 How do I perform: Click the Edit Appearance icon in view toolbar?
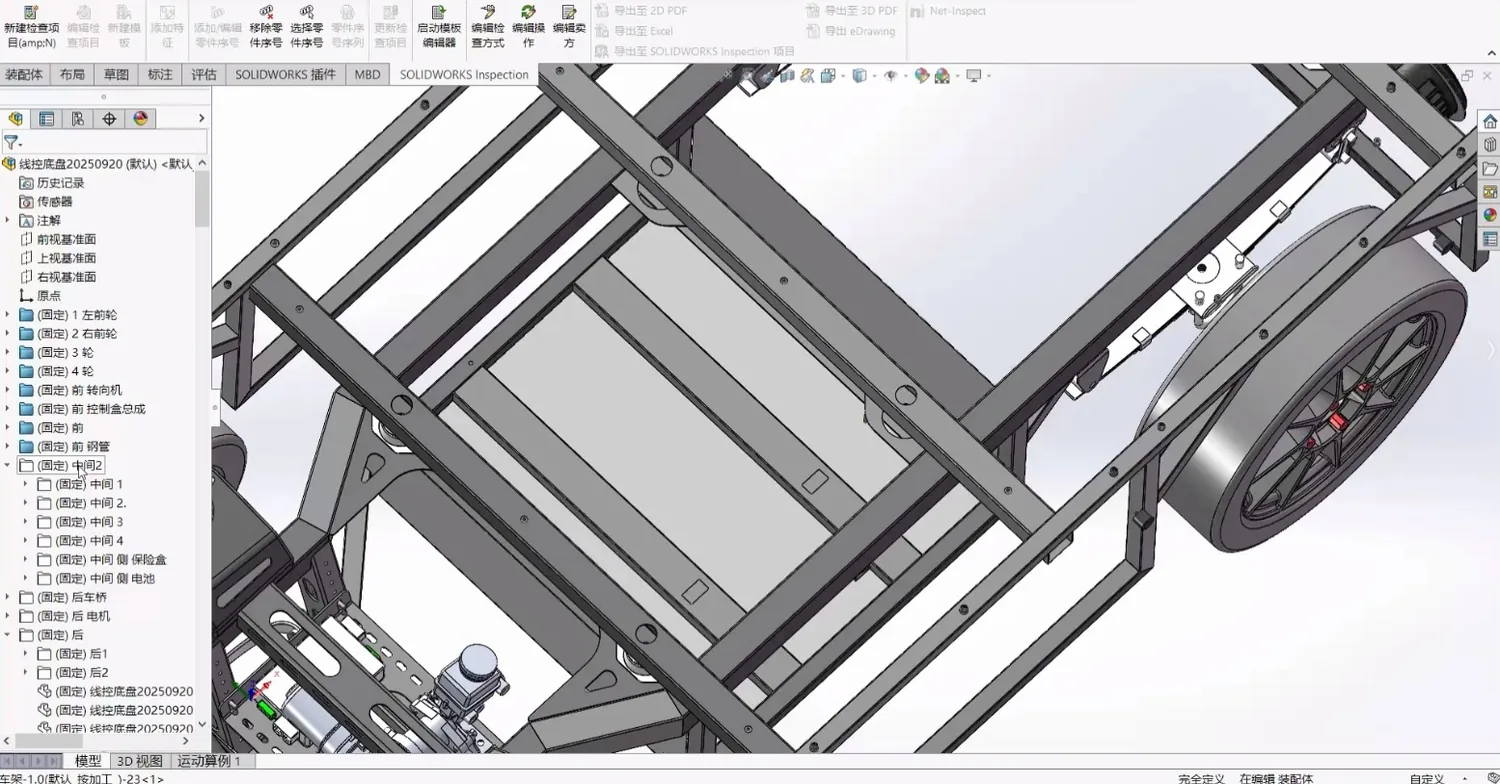tap(921, 76)
